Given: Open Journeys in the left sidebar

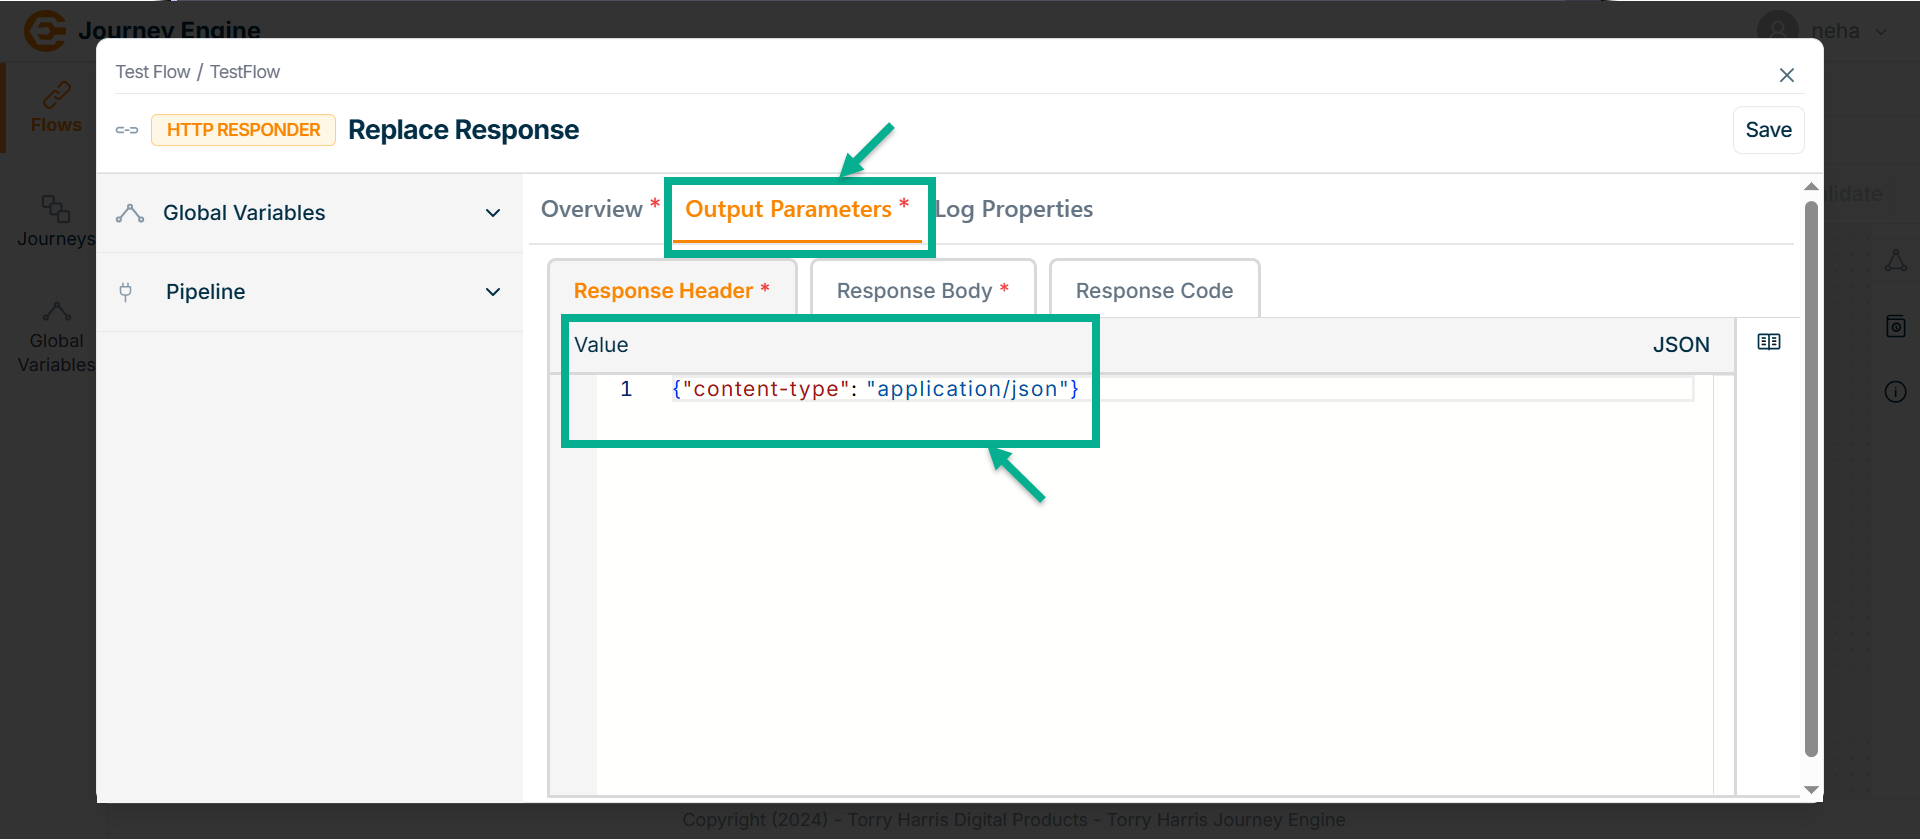Looking at the screenshot, I should tap(56, 221).
